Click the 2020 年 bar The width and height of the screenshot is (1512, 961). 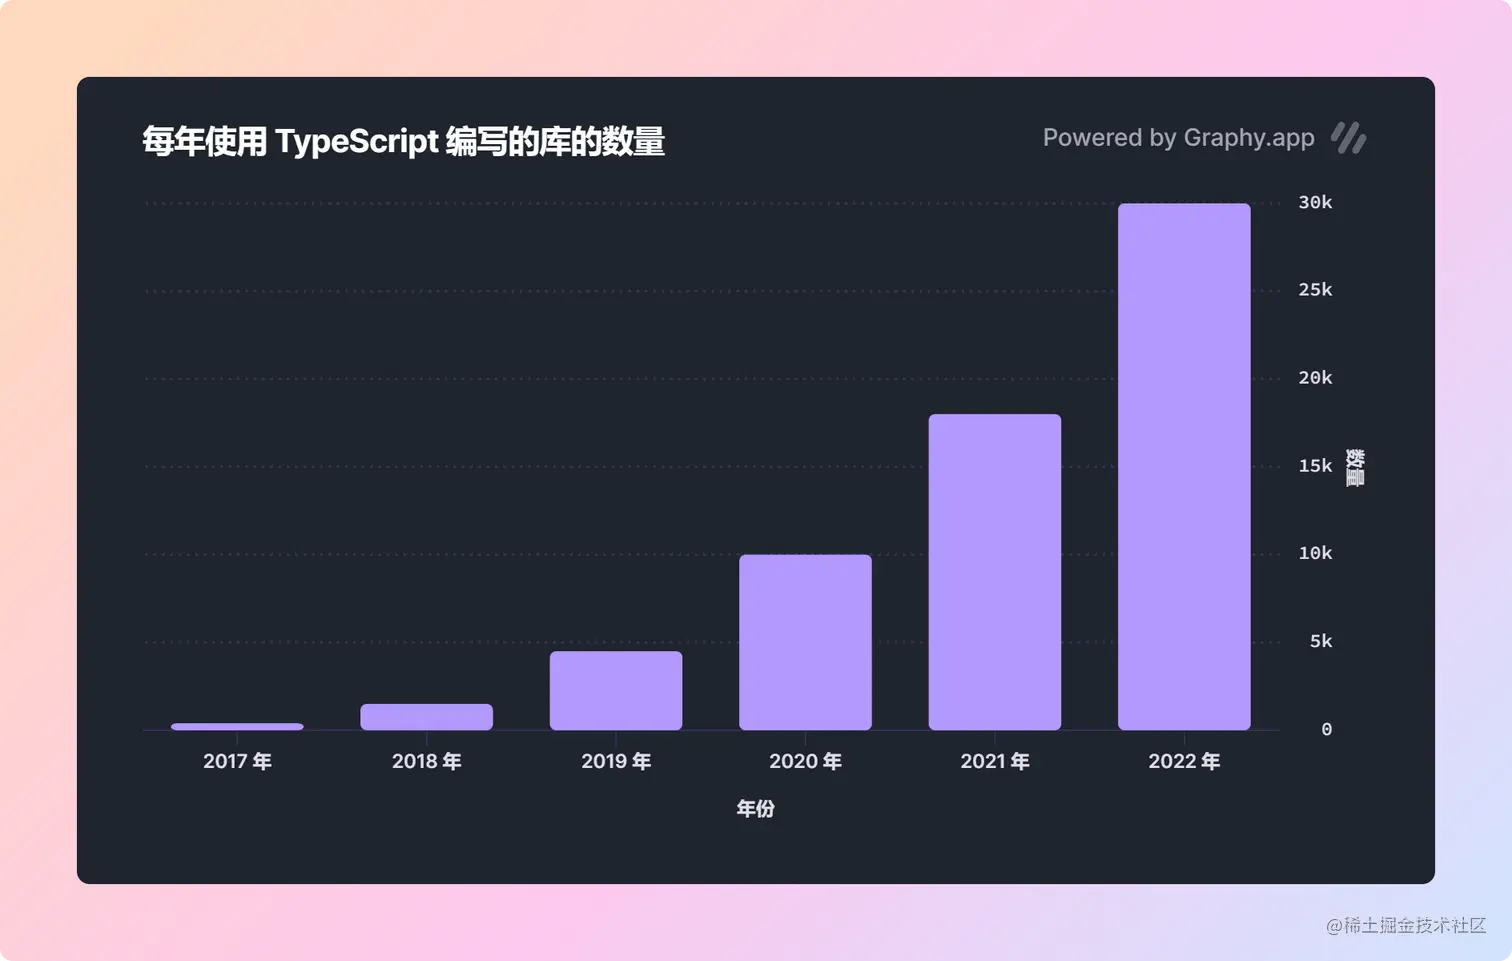(x=805, y=640)
